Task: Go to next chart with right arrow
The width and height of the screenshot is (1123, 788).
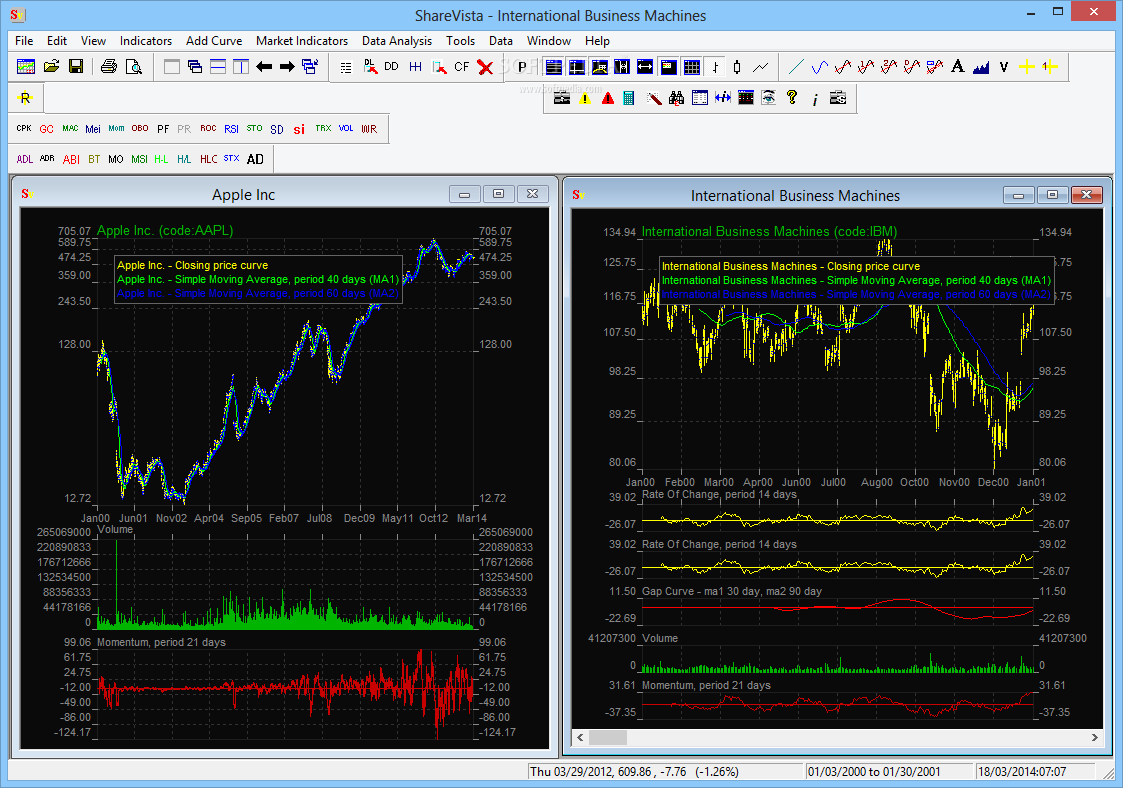Action: (287, 67)
